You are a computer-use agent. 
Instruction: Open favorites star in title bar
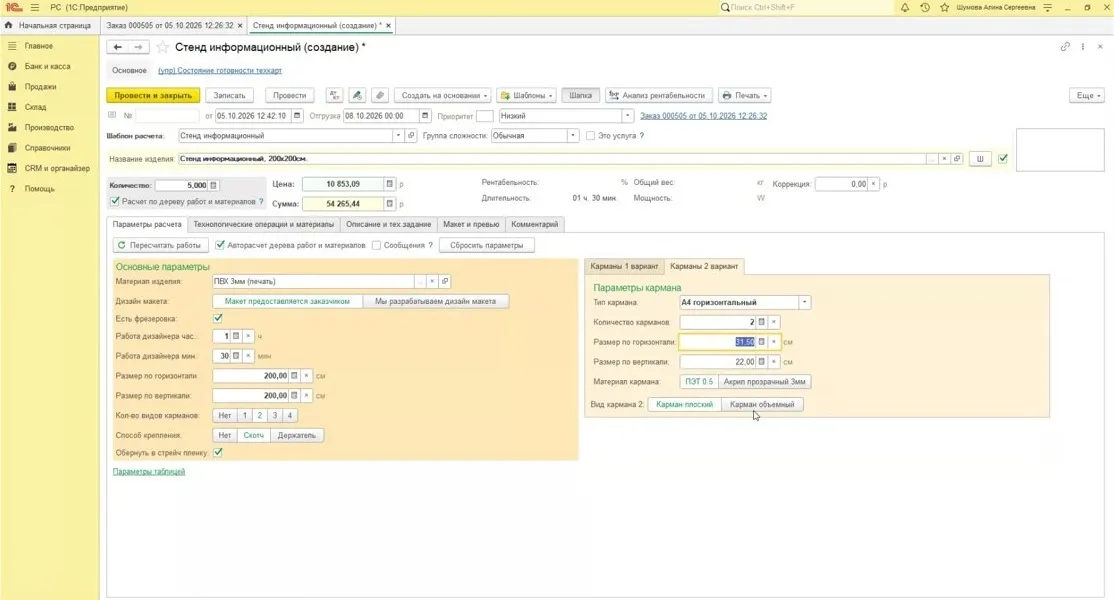[x=944, y=7]
